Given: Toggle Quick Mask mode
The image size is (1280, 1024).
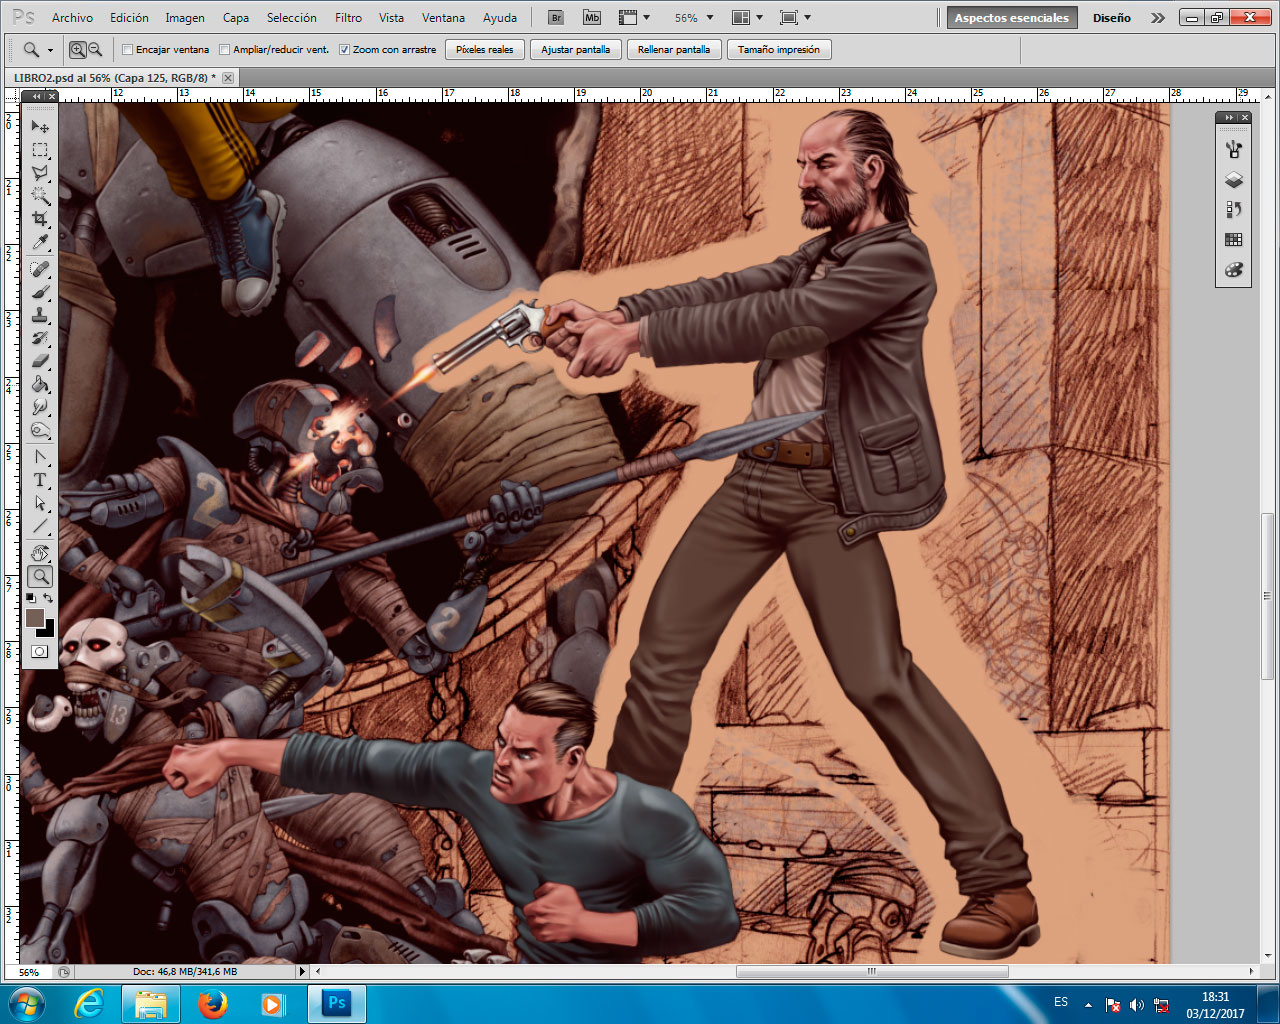Looking at the screenshot, I should (x=40, y=652).
